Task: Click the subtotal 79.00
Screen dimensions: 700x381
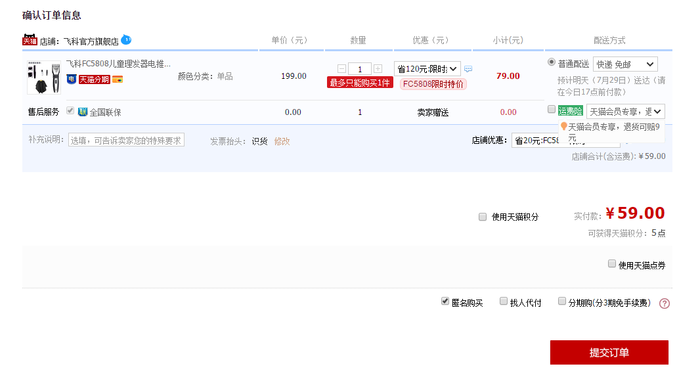Action: [x=508, y=76]
